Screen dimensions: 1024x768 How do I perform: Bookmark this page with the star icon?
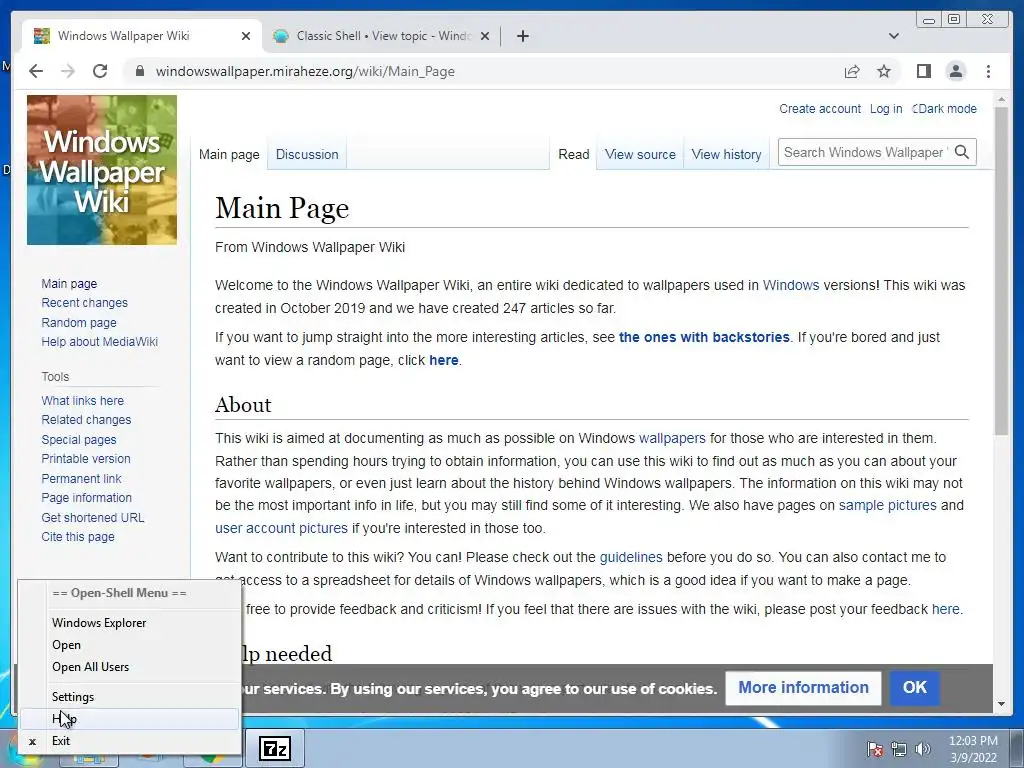click(884, 71)
